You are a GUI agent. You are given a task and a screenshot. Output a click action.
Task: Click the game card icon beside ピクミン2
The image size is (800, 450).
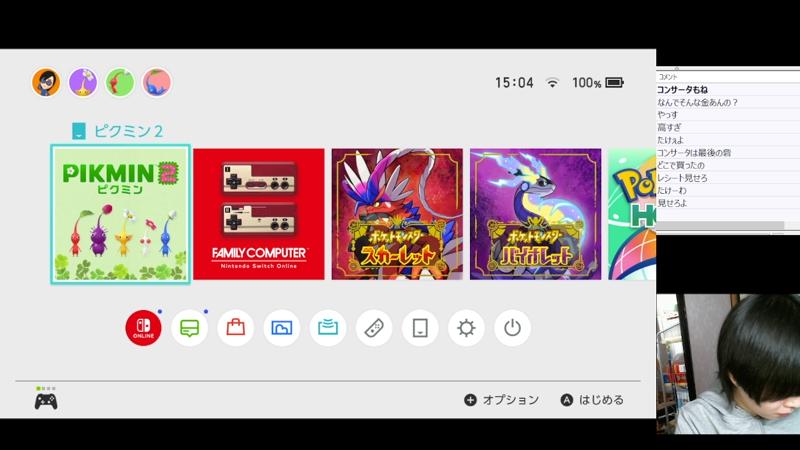(79, 131)
